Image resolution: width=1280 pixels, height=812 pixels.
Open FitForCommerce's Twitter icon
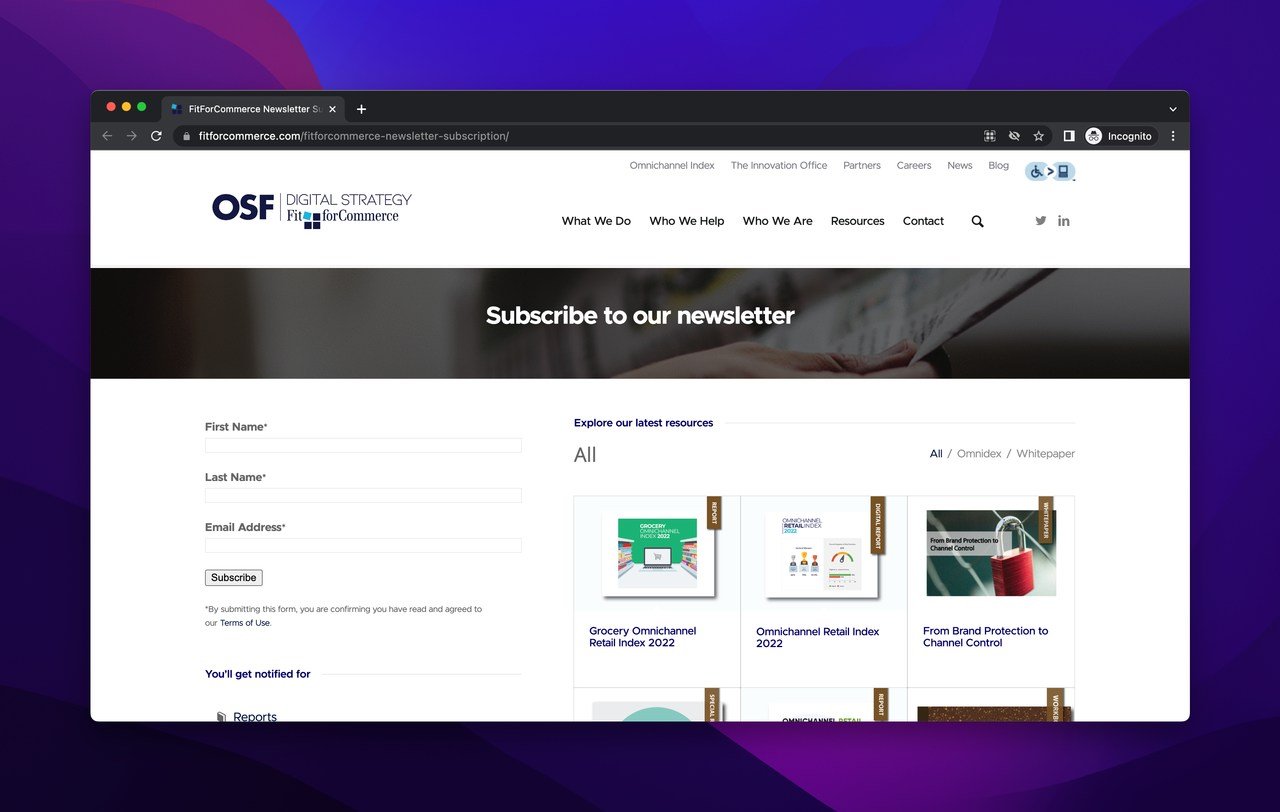[1040, 220]
